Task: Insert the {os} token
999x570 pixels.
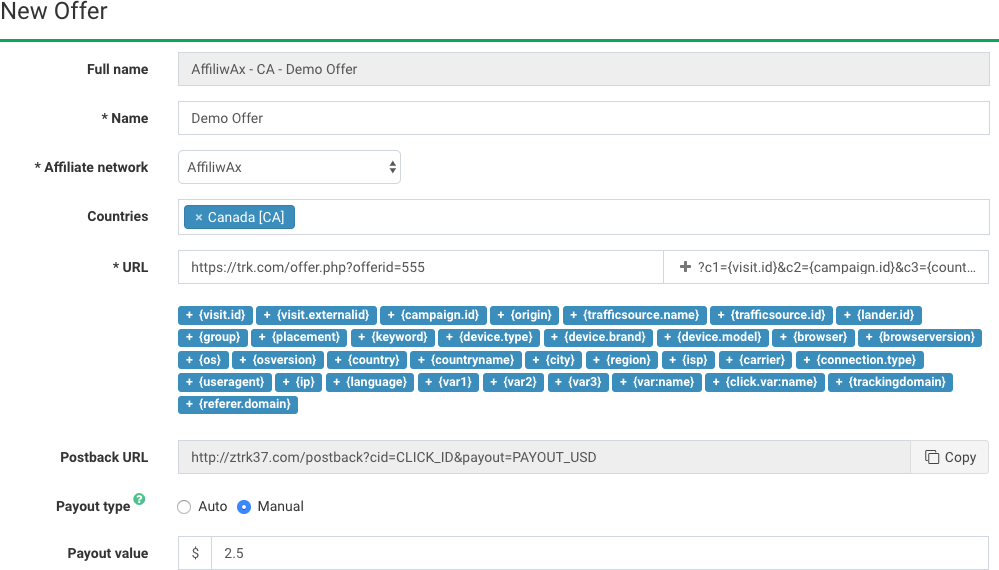Action: click(203, 360)
